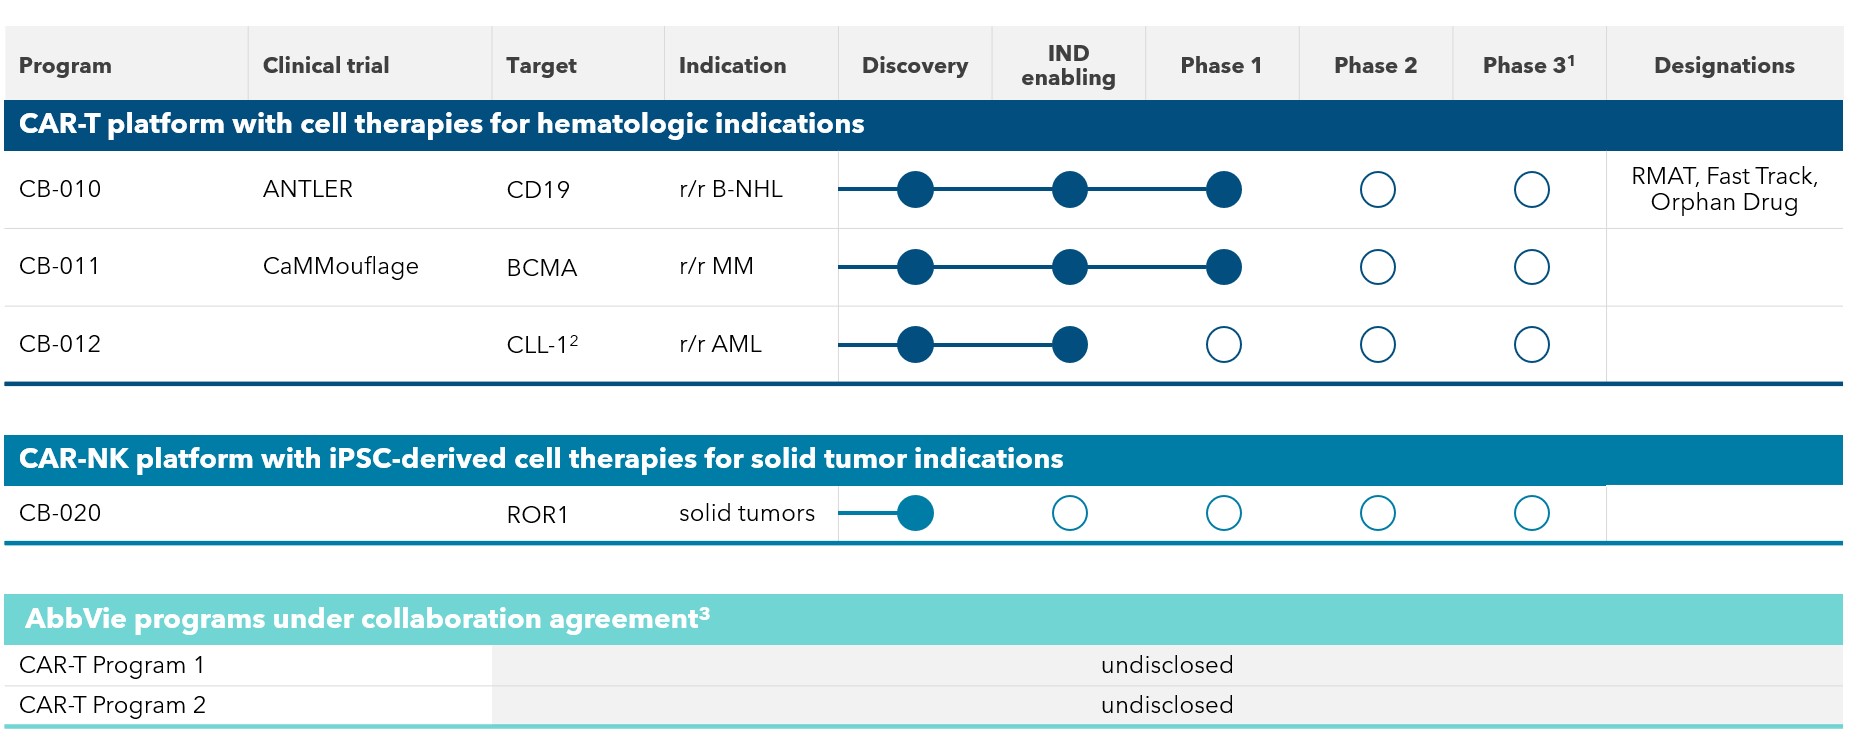
Task: Click CB-012's filled Discovery circle
Action: pos(915,345)
